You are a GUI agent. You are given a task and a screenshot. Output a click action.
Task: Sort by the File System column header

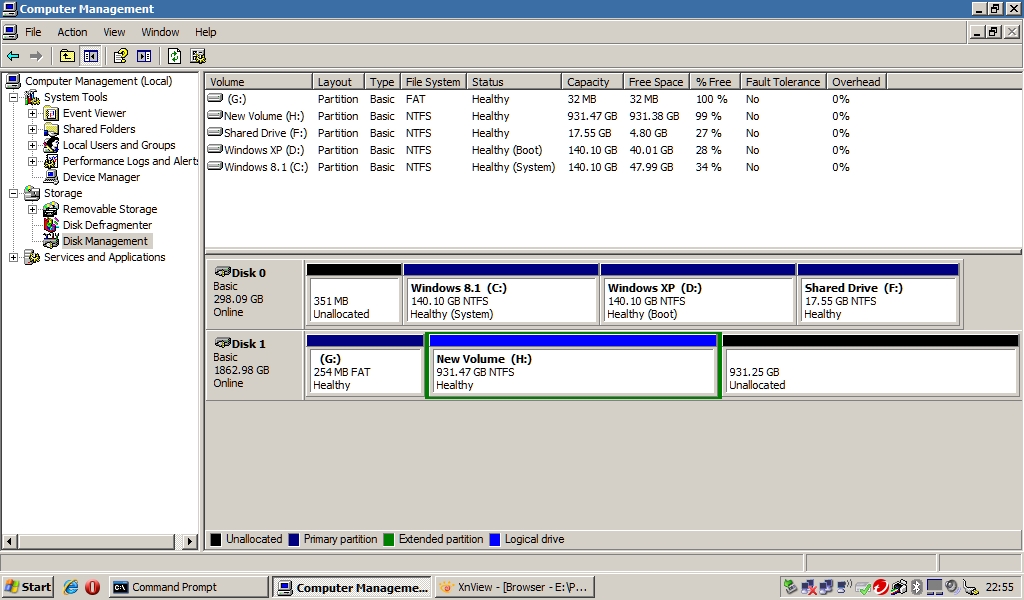point(433,82)
